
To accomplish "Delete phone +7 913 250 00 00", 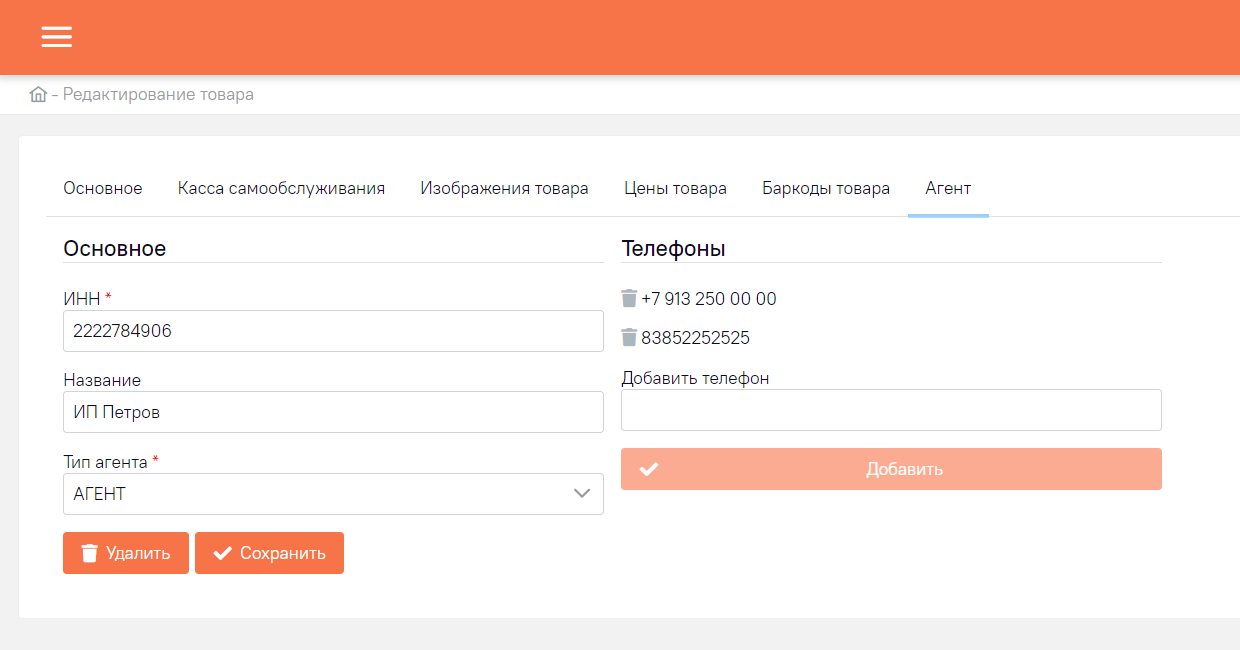I will (x=629, y=298).
